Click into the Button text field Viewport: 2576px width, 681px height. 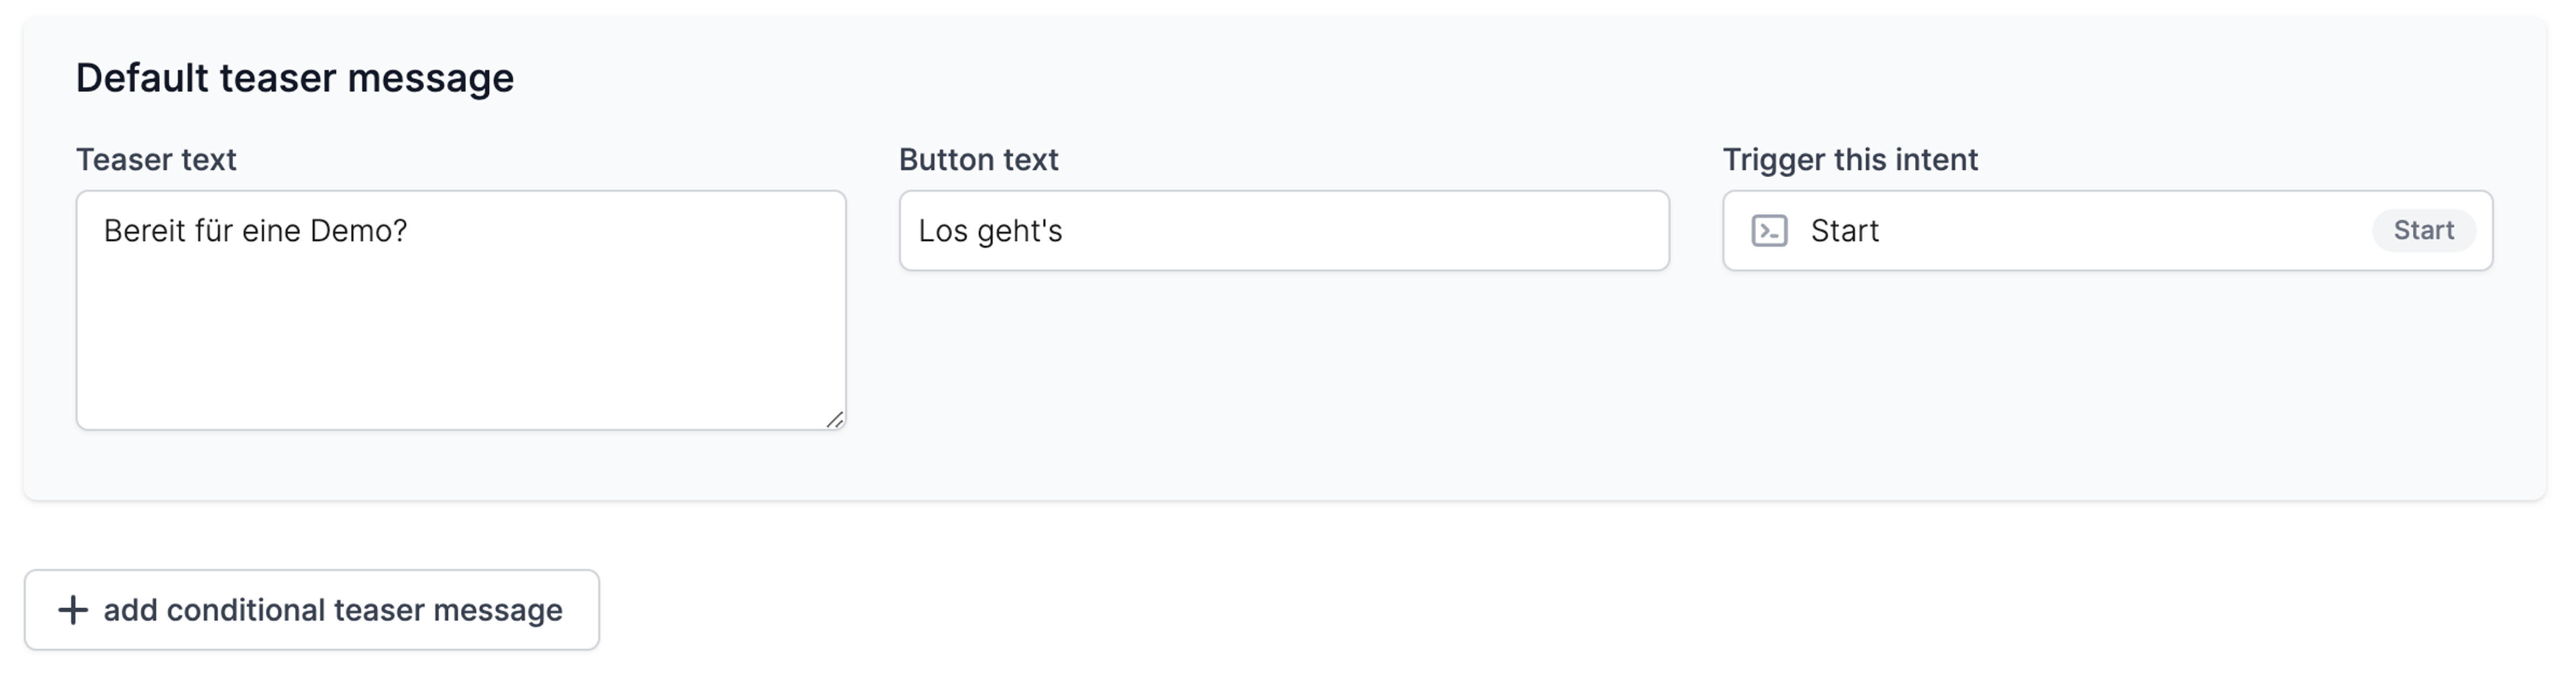pos(1284,231)
